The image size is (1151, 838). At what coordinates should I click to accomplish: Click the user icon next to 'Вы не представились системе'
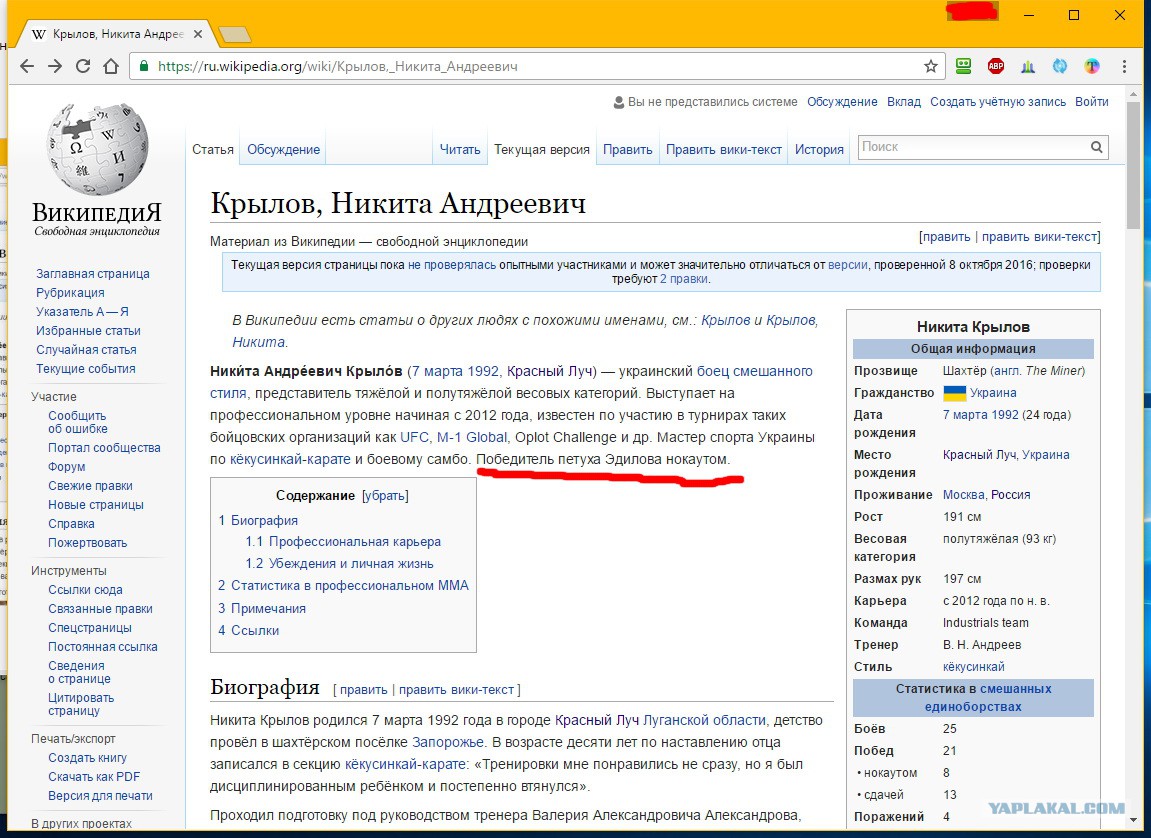point(619,102)
